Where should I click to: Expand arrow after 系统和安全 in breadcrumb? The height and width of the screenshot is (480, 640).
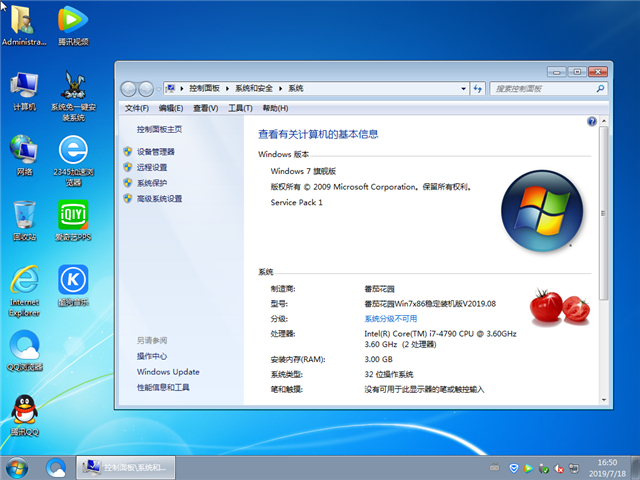(x=280, y=89)
